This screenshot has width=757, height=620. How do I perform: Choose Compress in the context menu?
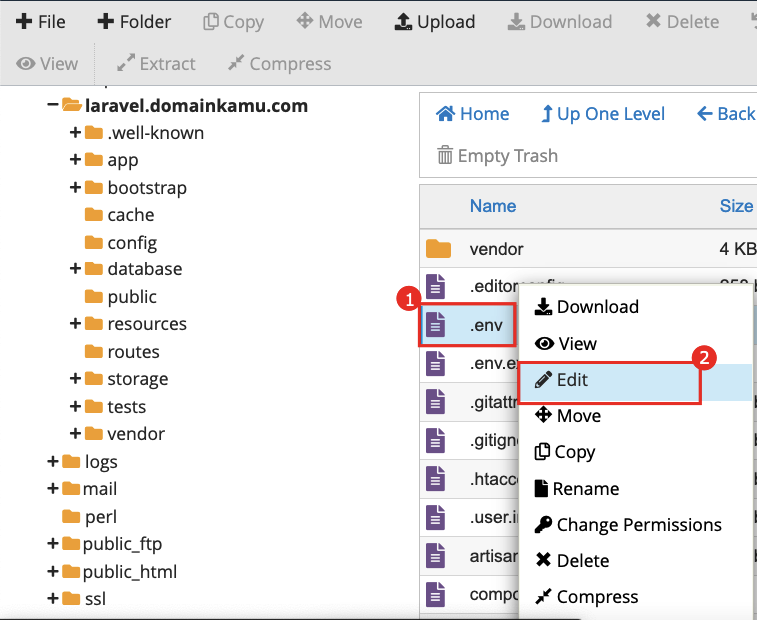586,597
